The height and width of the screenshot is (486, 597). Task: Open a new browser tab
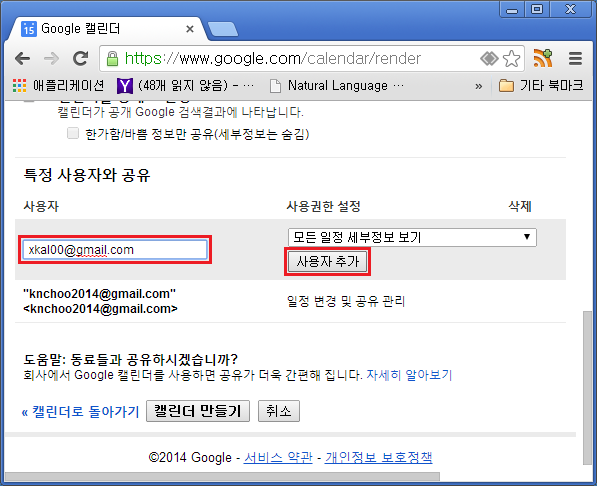223,29
